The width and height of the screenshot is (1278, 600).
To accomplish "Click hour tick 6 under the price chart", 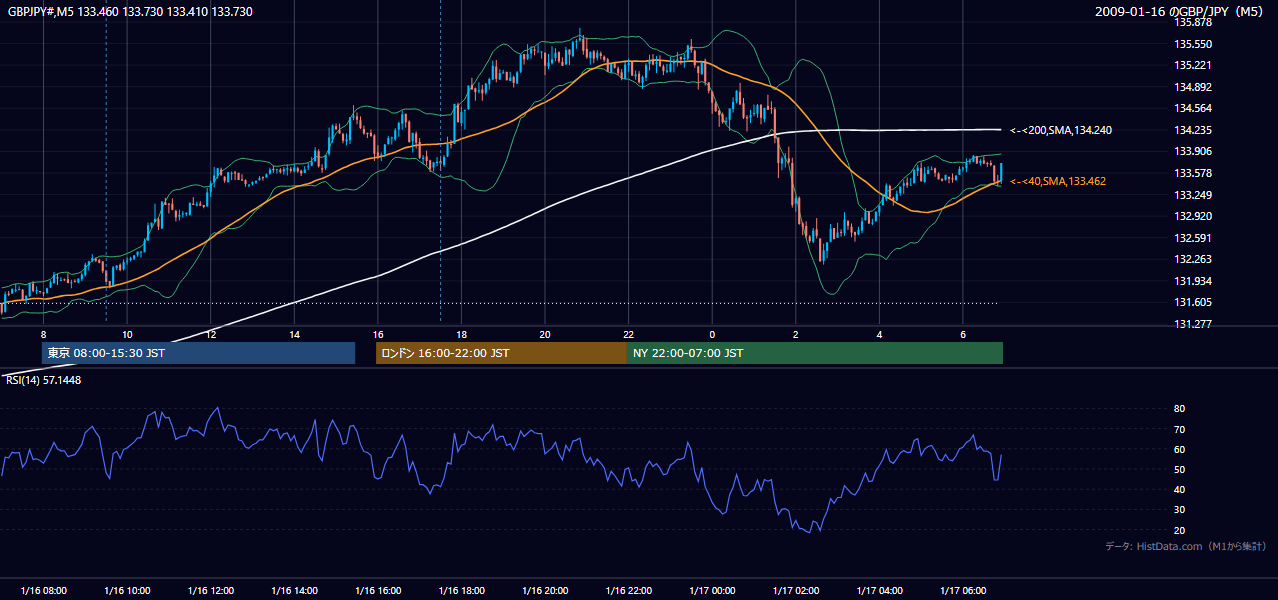I will 963,335.
